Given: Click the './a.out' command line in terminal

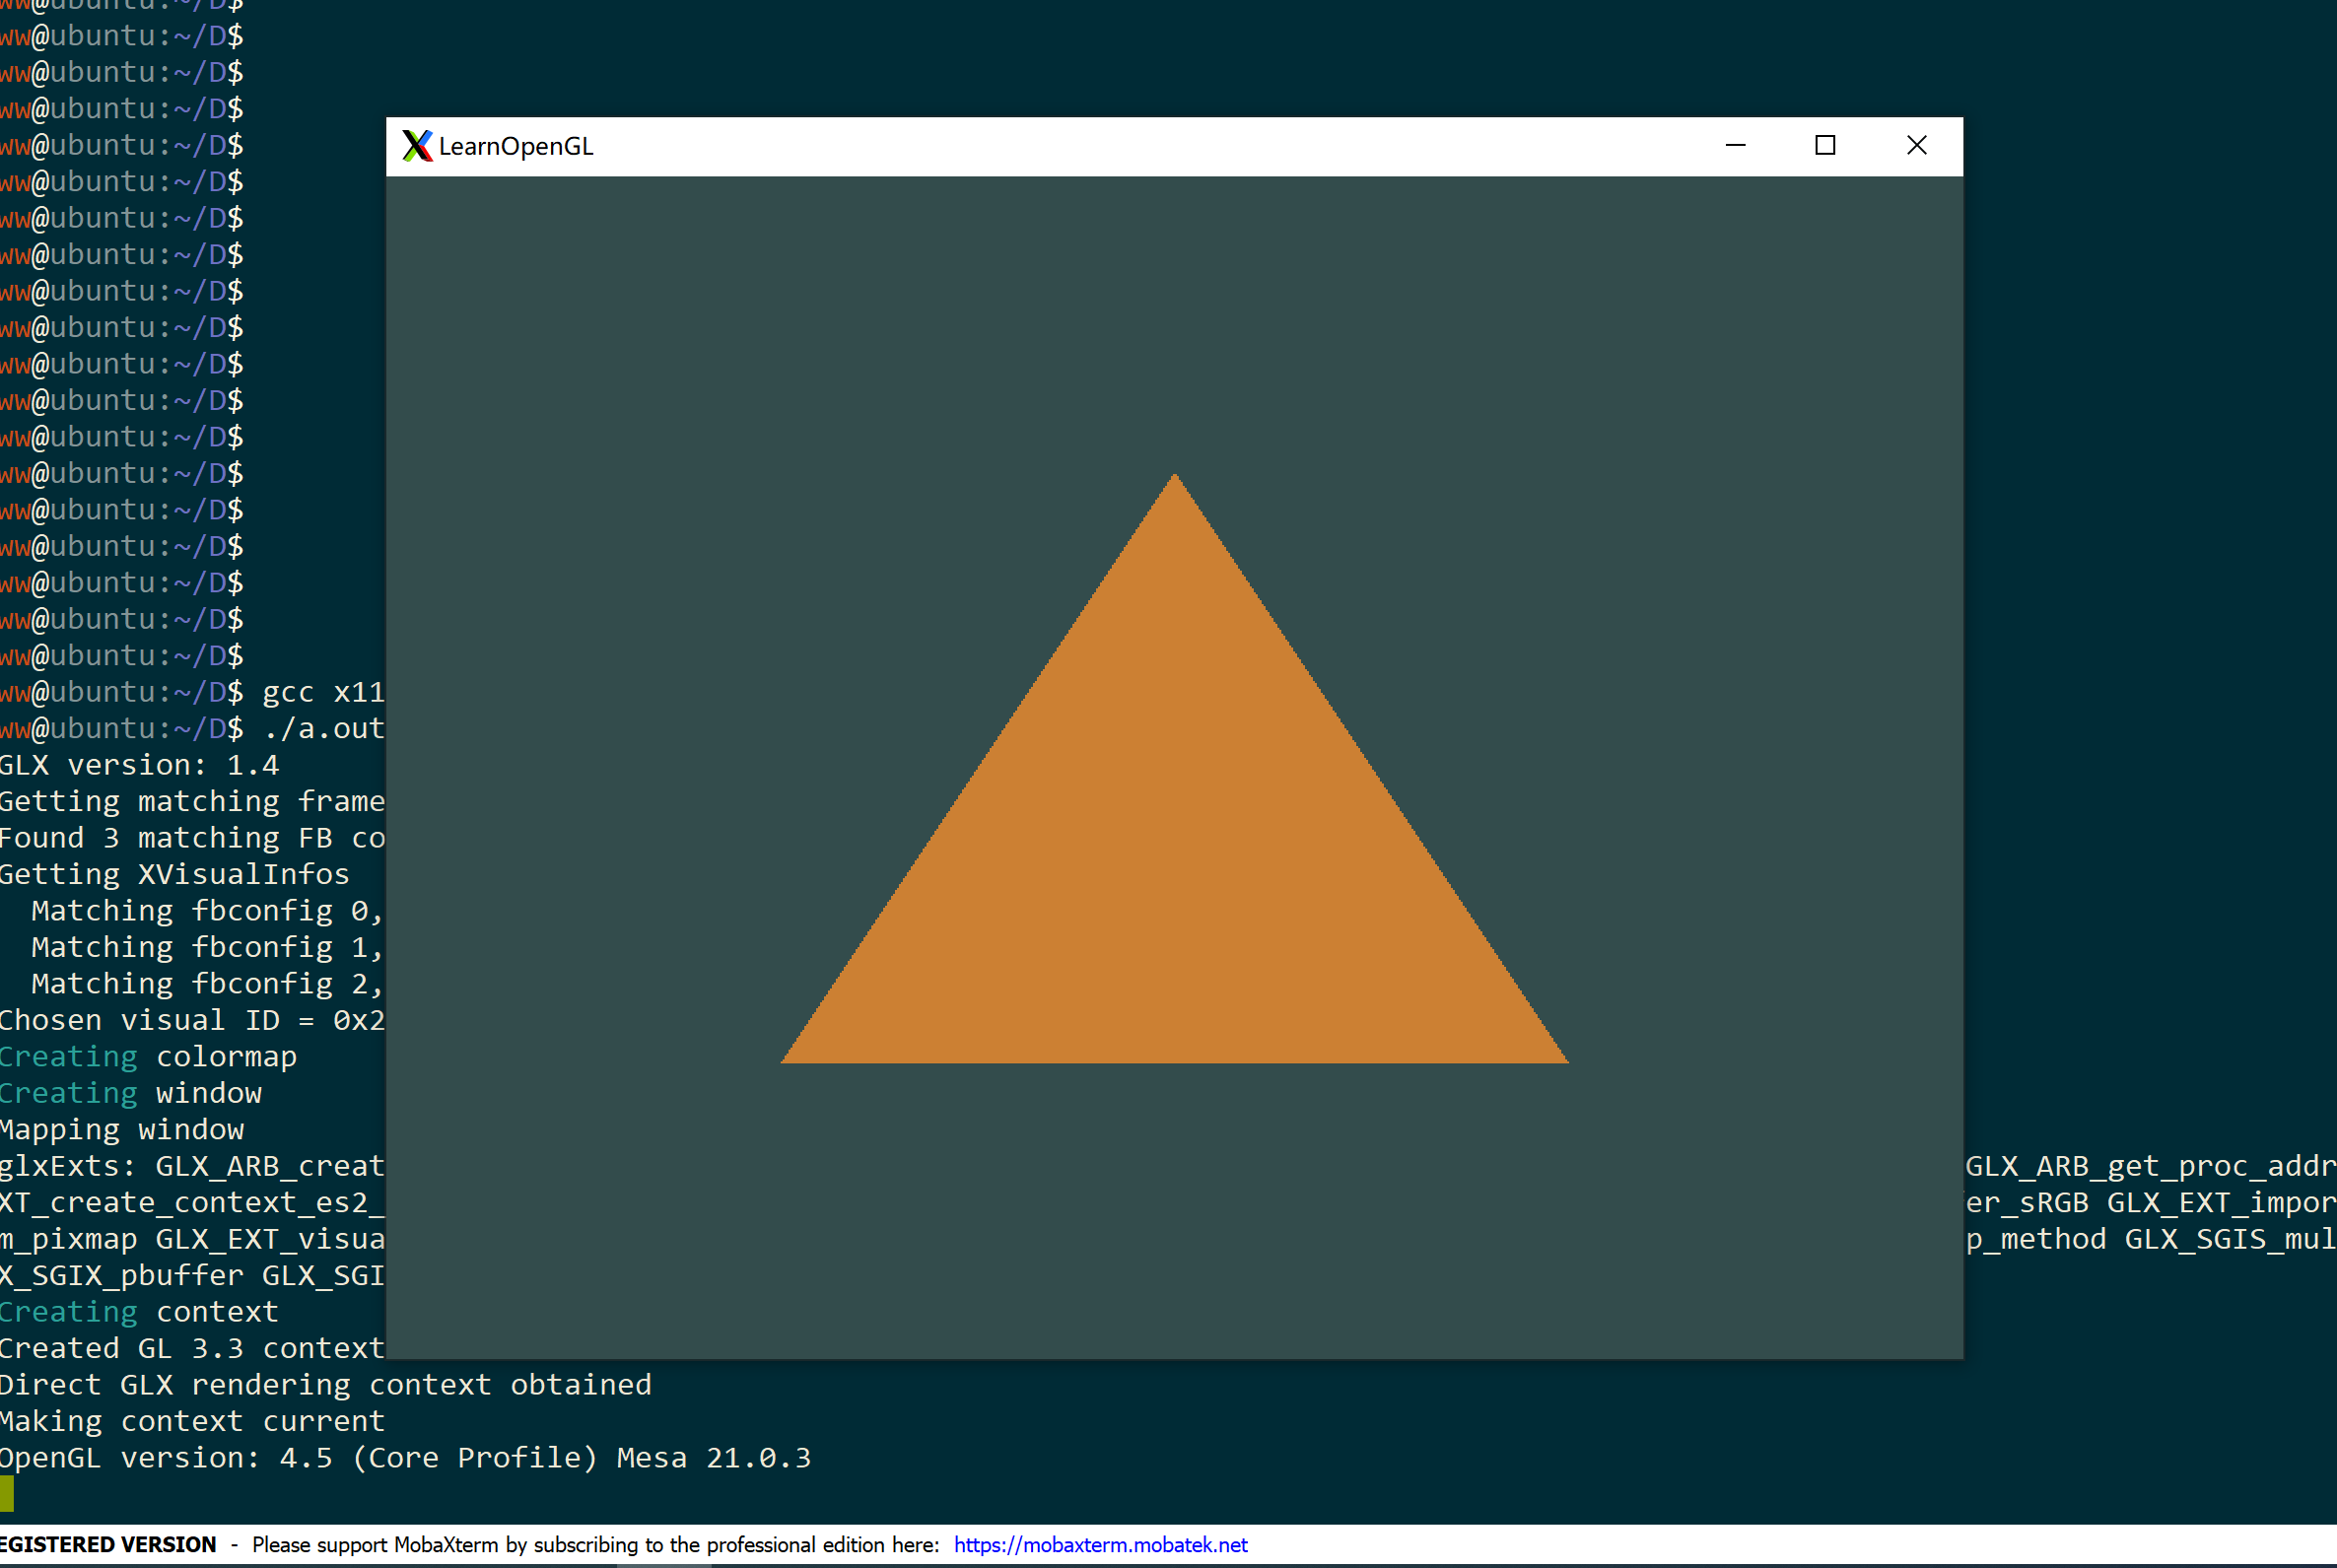Looking at the screenshot, I should tap(323, 729).
